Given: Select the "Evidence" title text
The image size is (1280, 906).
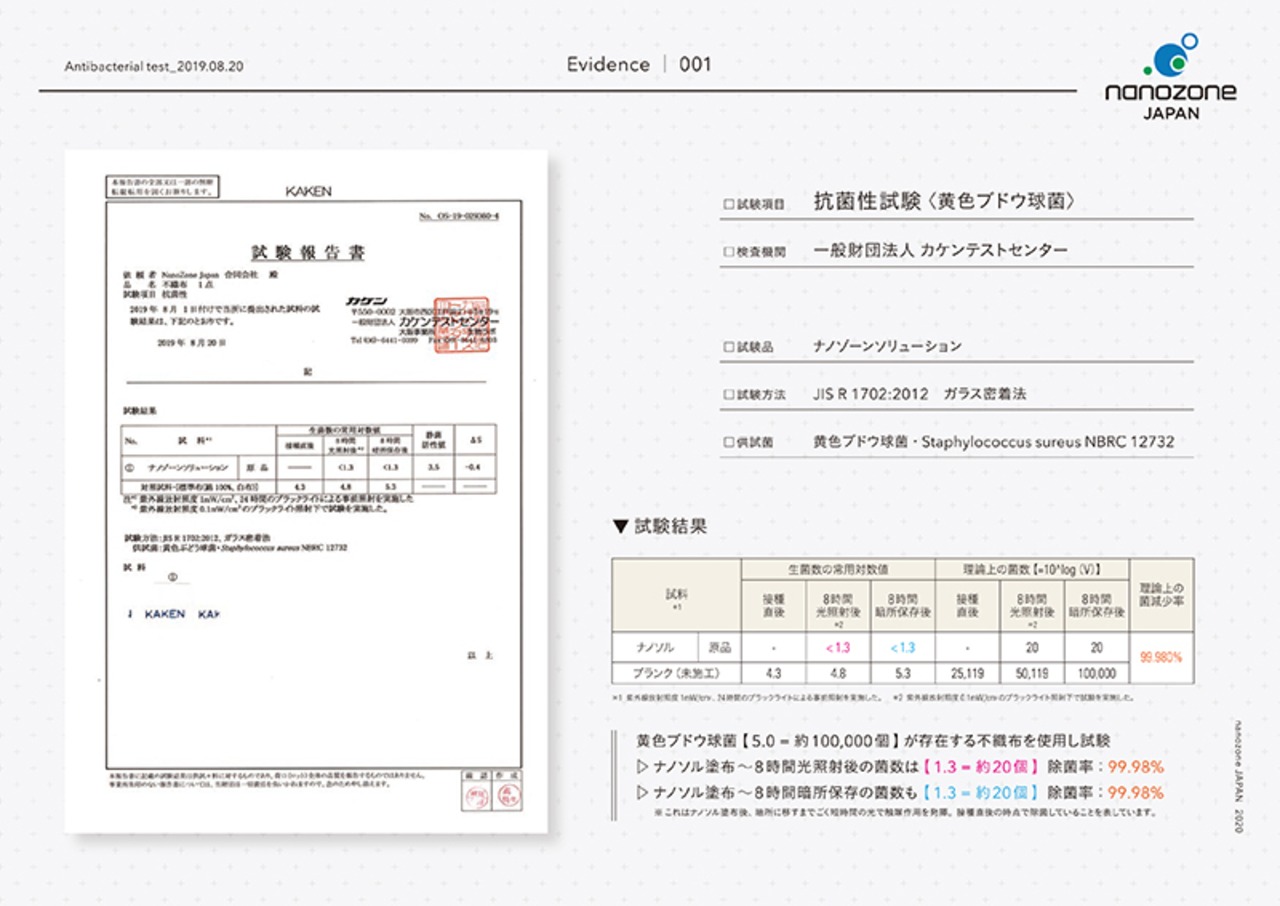Looking at the screenshot, I should coord(608,64).
